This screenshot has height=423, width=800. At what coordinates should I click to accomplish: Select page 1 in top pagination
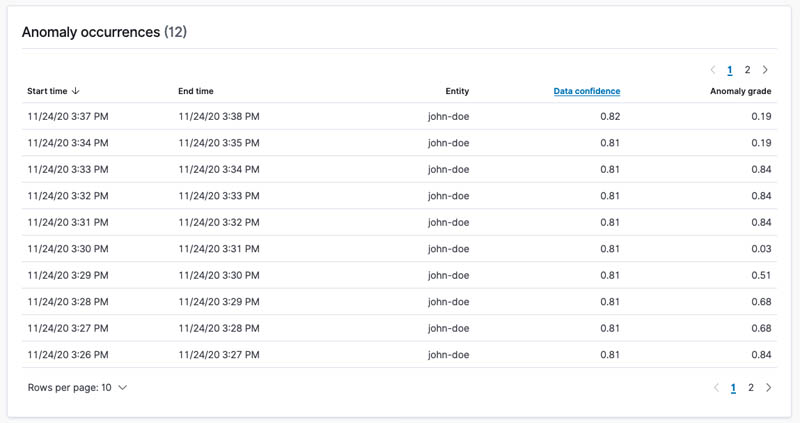[730, 70]
